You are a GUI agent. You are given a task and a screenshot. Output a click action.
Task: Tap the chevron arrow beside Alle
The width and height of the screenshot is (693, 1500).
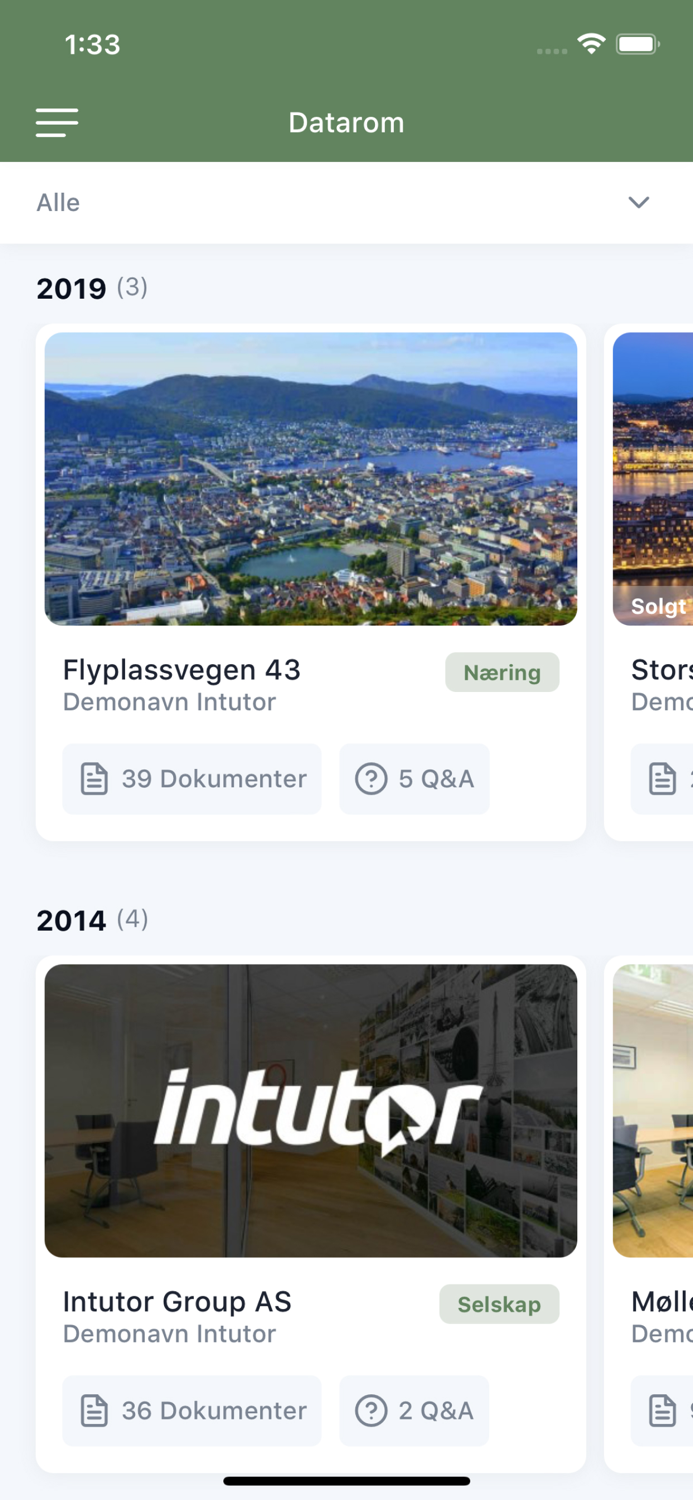(638, 202)
